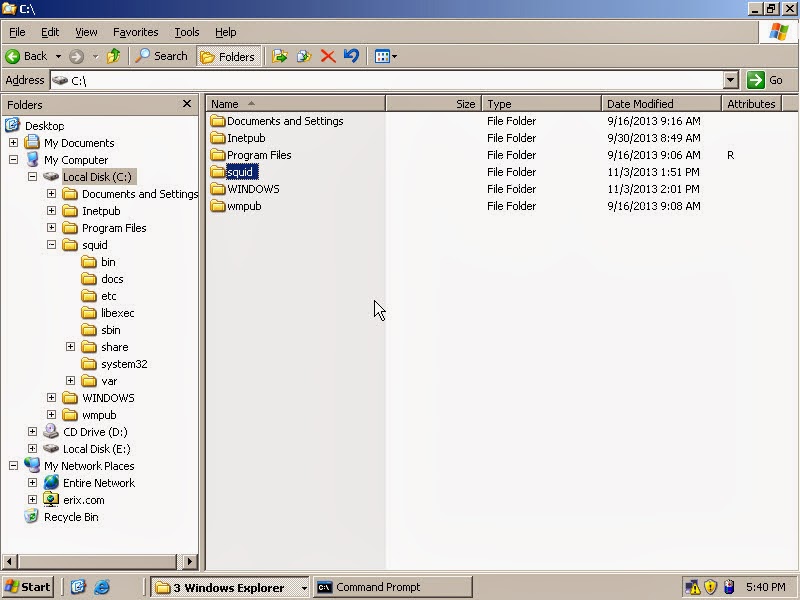800x600 pixels.
Task: Select the docs folder in tree
Action: click(112, 279)
